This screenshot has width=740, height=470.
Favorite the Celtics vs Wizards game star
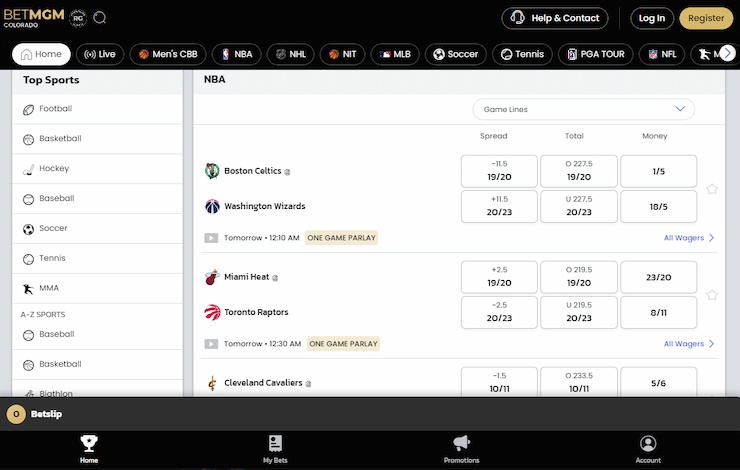(x=712, y=189)
